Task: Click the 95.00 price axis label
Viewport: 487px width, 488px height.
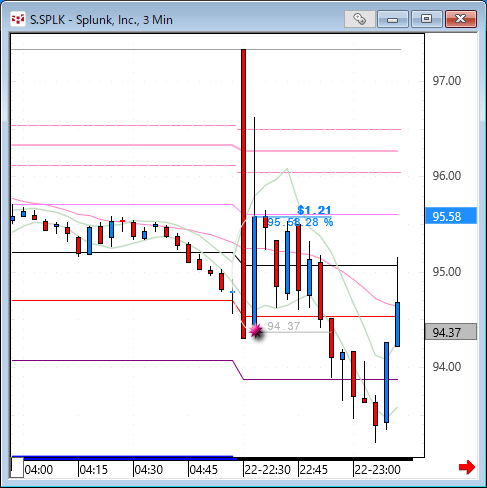Action: 447,272
